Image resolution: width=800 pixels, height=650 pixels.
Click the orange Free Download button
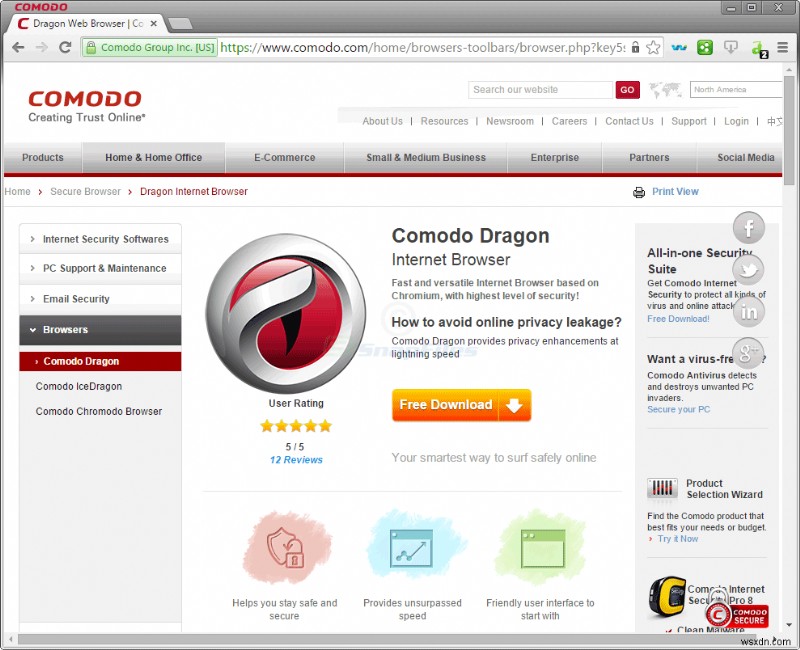(x=462, y=405)
